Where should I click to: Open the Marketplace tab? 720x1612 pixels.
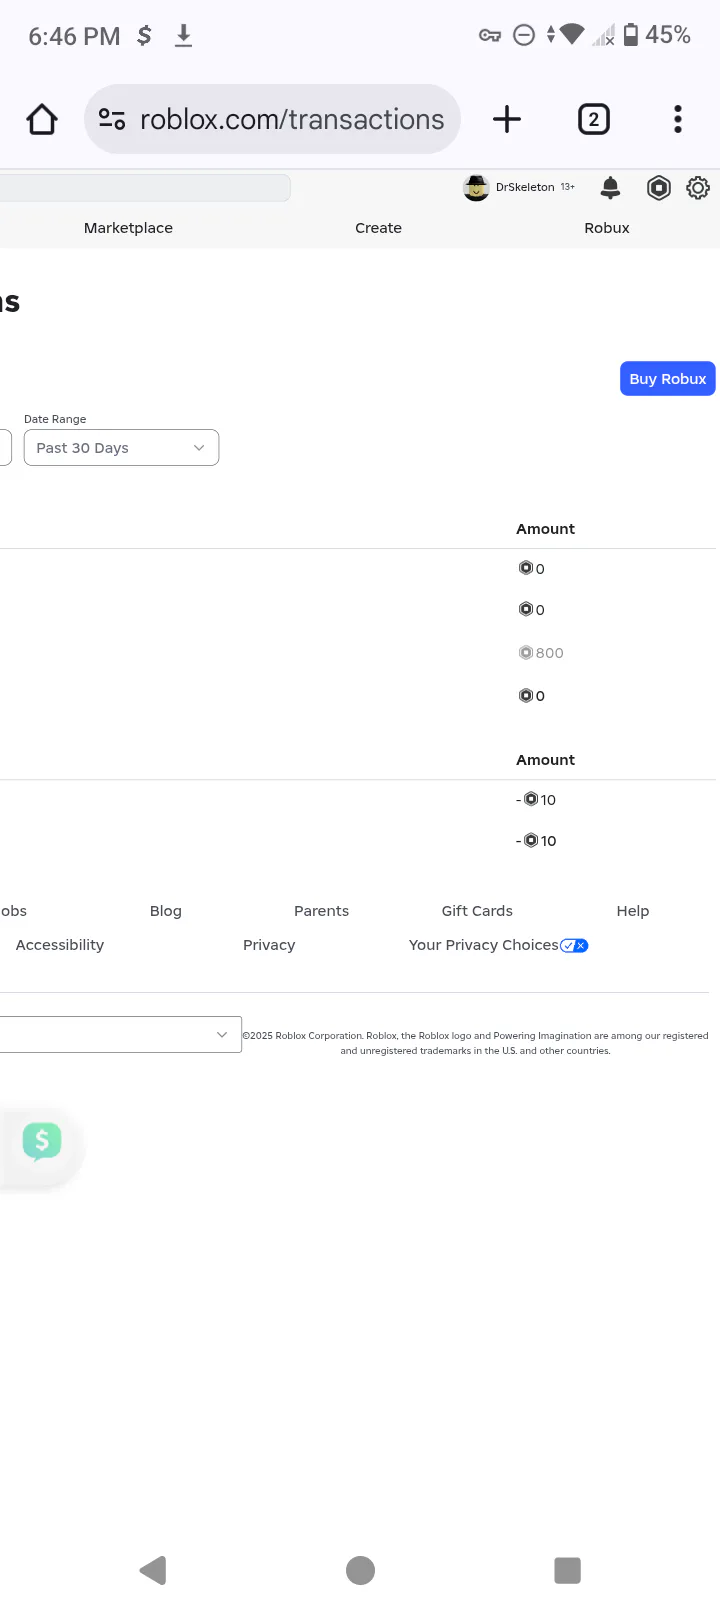click(x=128, y=228)
